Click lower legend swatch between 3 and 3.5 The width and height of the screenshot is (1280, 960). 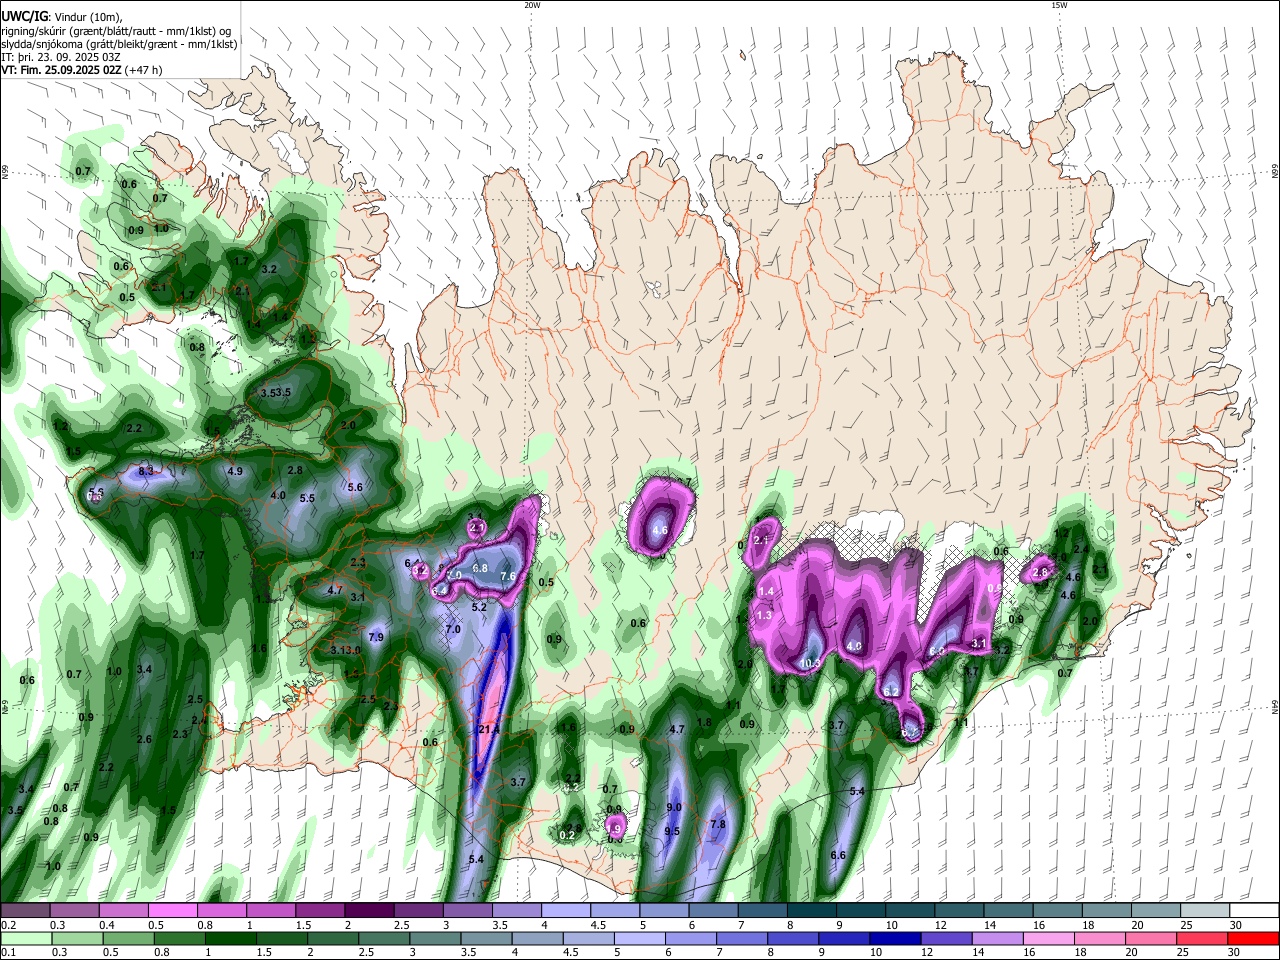click(434, 938)
